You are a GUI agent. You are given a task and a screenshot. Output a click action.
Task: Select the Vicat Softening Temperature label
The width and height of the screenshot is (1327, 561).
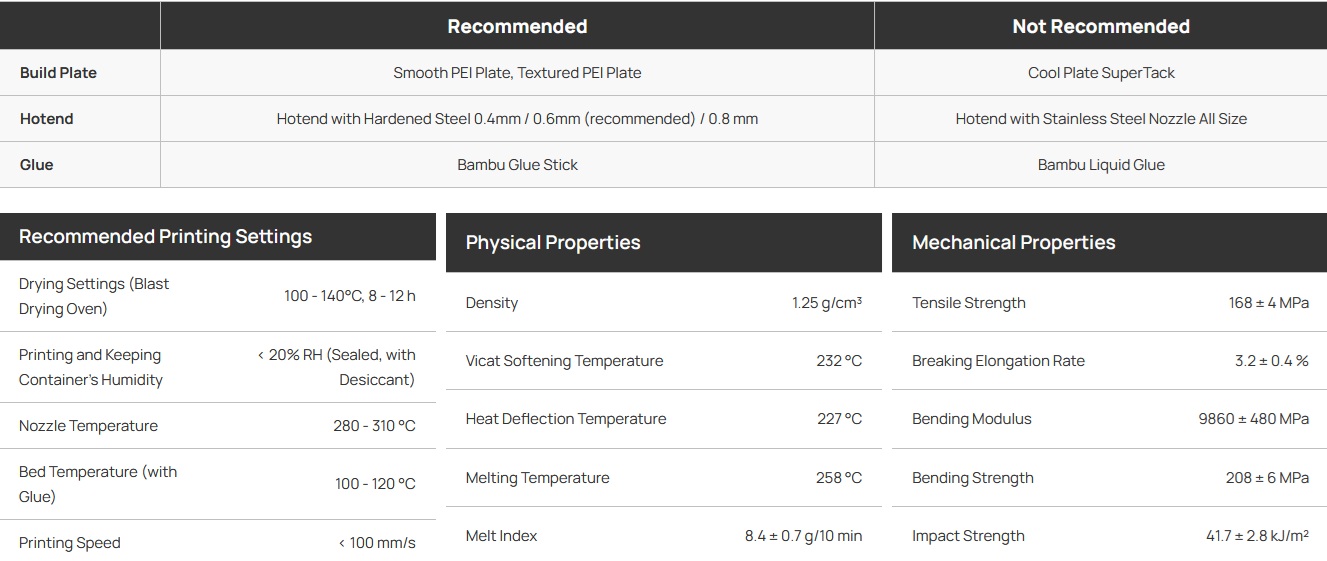coord(564,361)
